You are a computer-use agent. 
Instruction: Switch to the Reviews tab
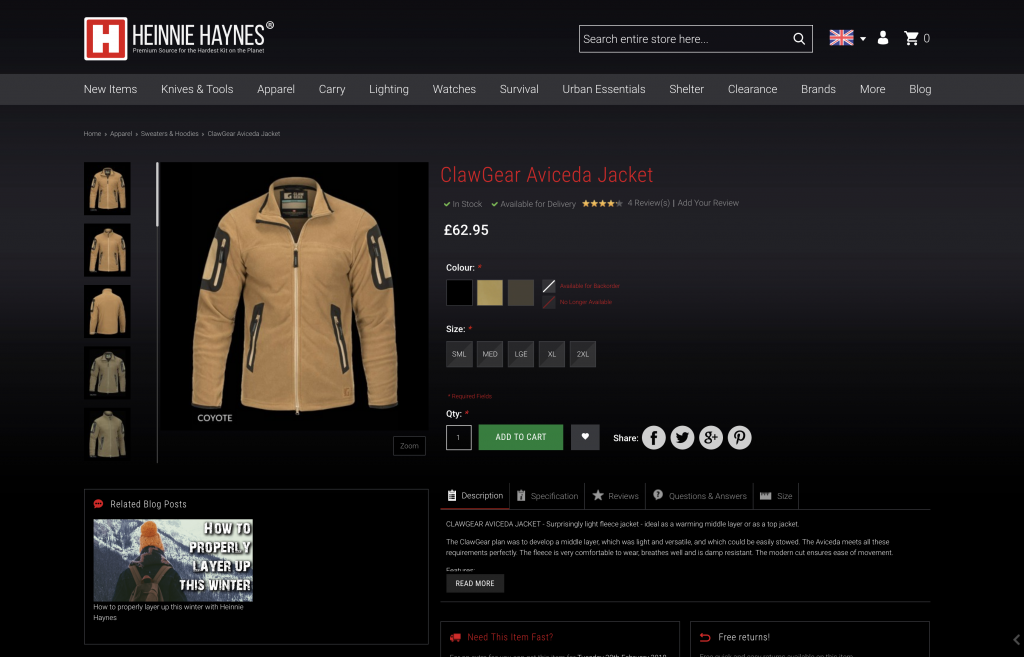coord(615,496)
